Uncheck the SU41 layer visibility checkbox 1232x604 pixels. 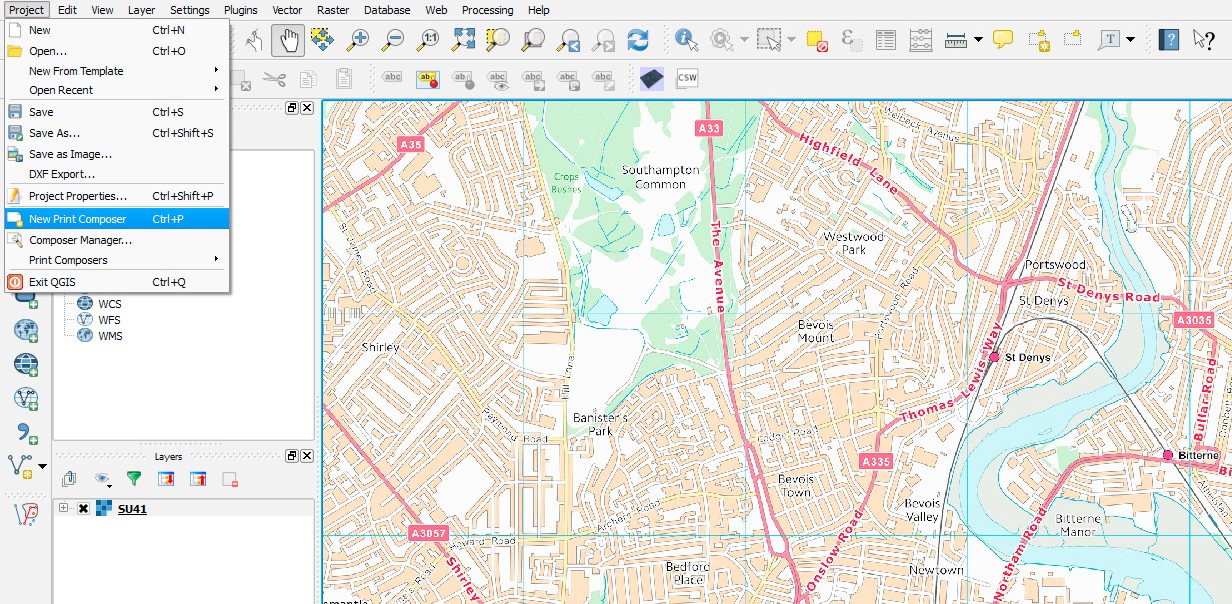tap(83, 508)
